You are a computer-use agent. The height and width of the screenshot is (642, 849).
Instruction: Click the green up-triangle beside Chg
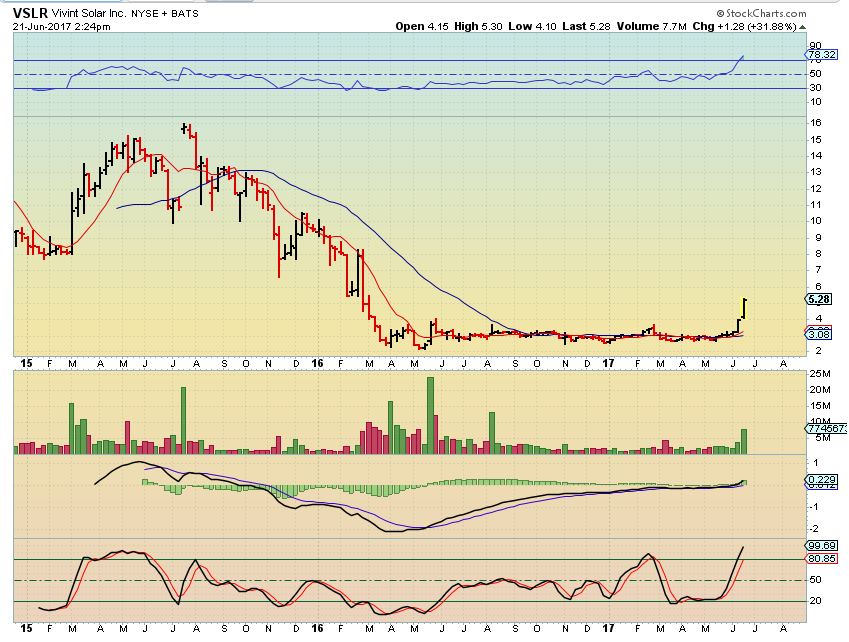click(x=802, y=27)
